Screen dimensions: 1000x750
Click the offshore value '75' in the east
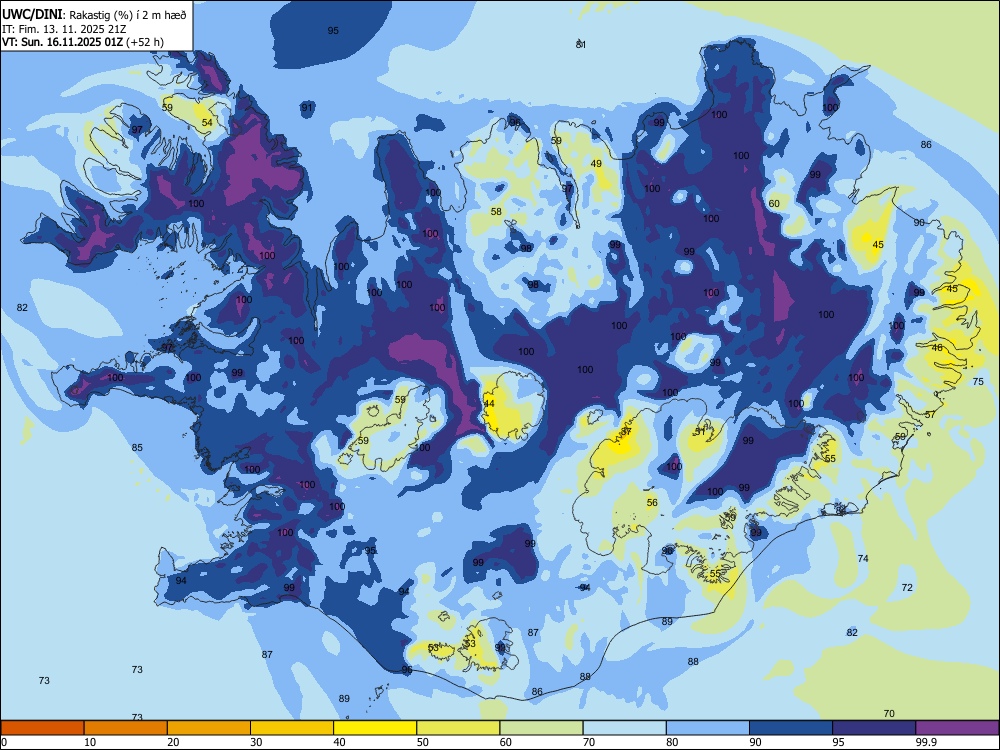click(x=978, y=381)
